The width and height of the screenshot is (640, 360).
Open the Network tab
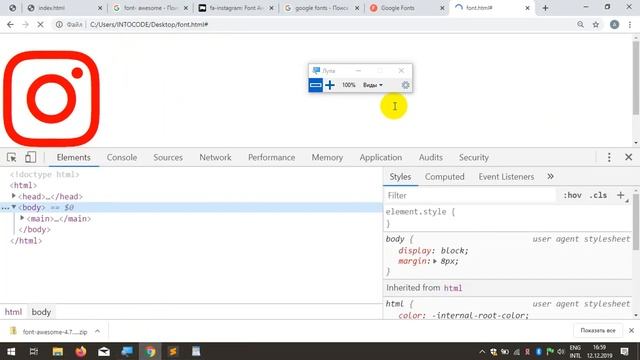215,158
